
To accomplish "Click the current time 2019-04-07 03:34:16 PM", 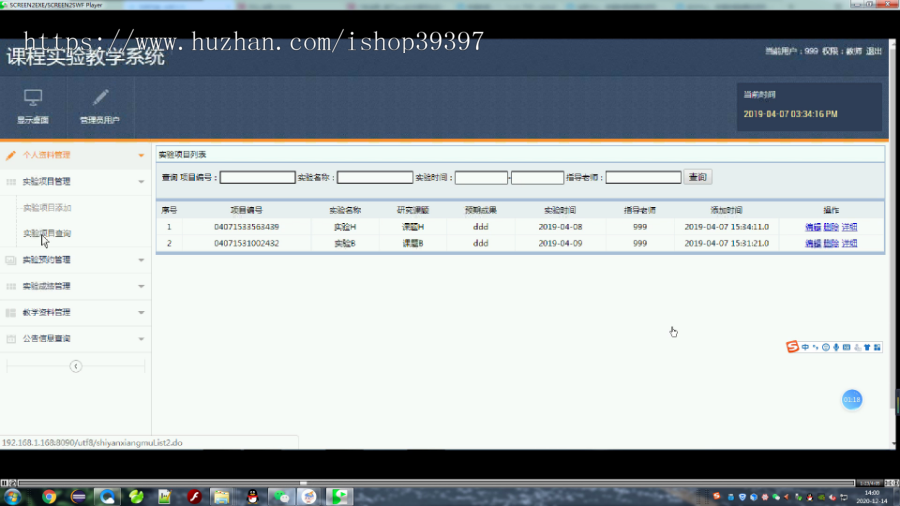I will (790, 114).
